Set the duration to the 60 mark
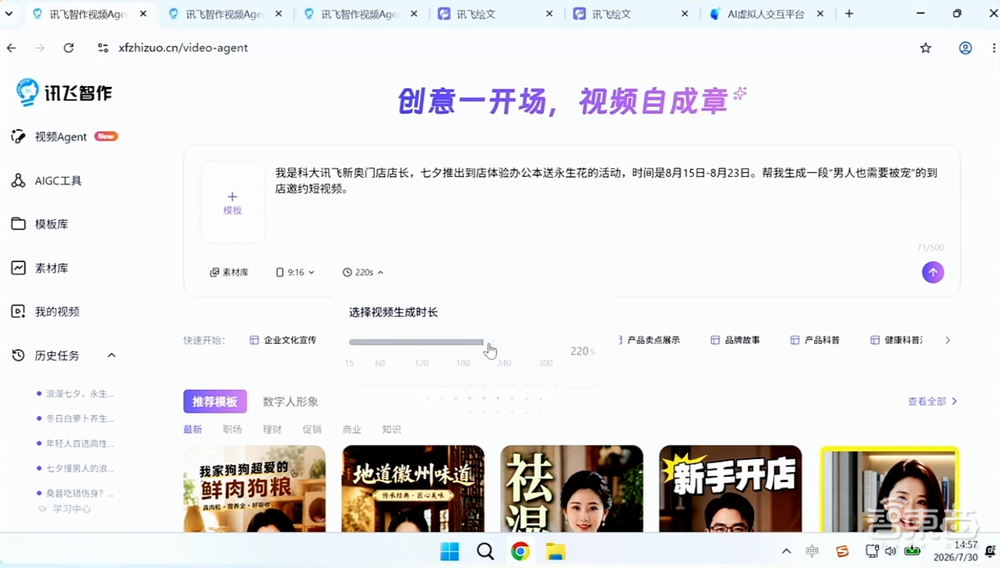 click(x=380, y=363)
